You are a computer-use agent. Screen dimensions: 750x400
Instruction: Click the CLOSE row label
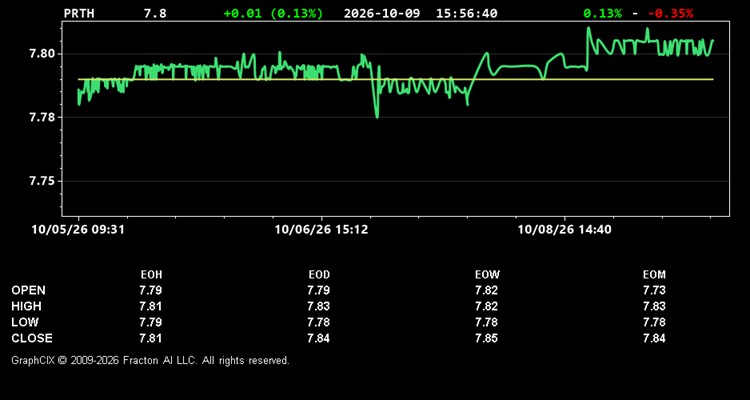(32, 338)
